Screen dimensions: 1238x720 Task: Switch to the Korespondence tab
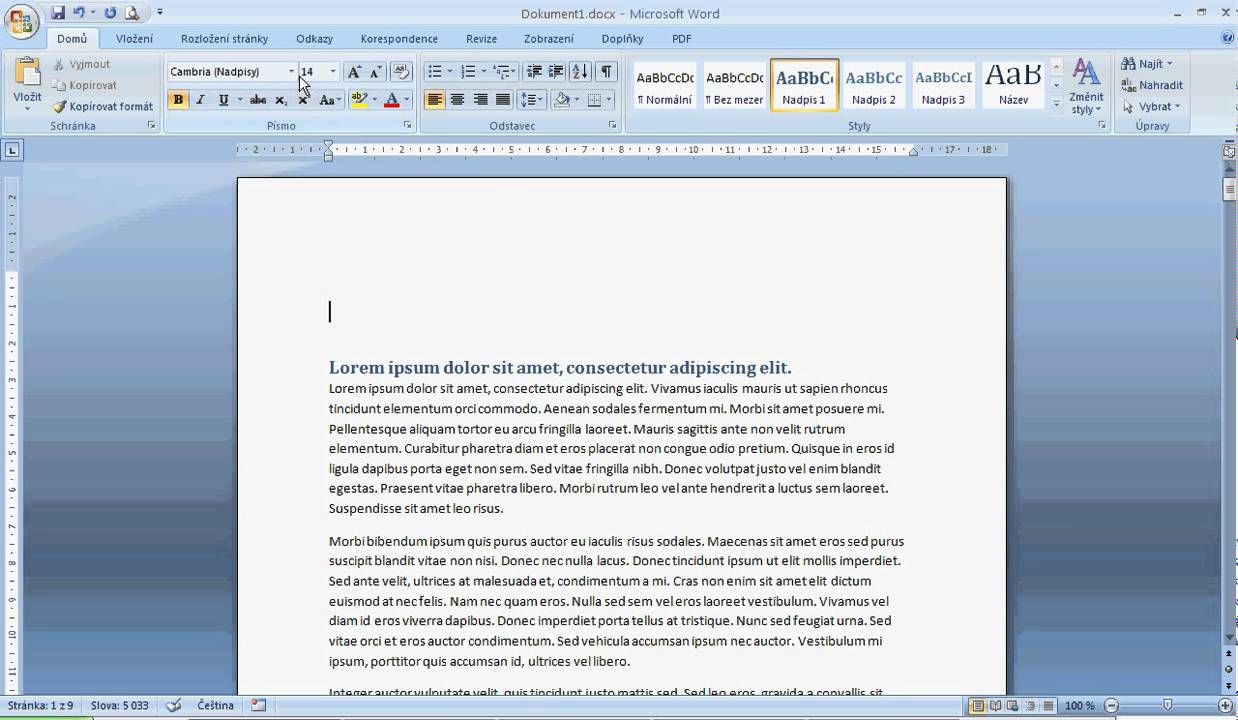click(x=399, y=39)
